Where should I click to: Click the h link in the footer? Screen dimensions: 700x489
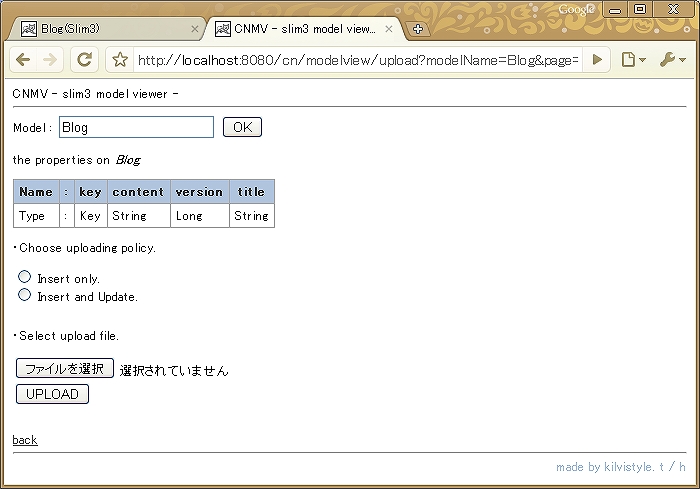click(x=682, y=467)
